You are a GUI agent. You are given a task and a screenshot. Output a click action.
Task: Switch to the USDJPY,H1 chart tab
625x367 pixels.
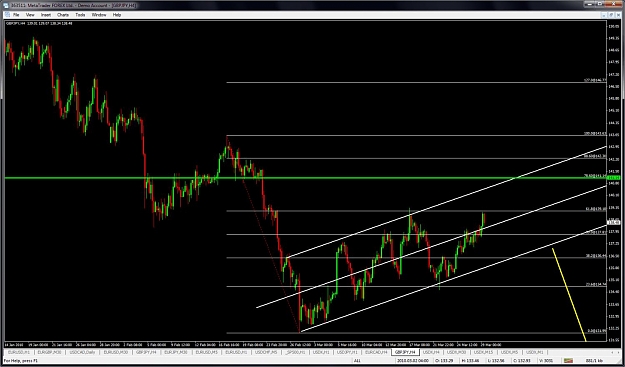pos(347,352)
